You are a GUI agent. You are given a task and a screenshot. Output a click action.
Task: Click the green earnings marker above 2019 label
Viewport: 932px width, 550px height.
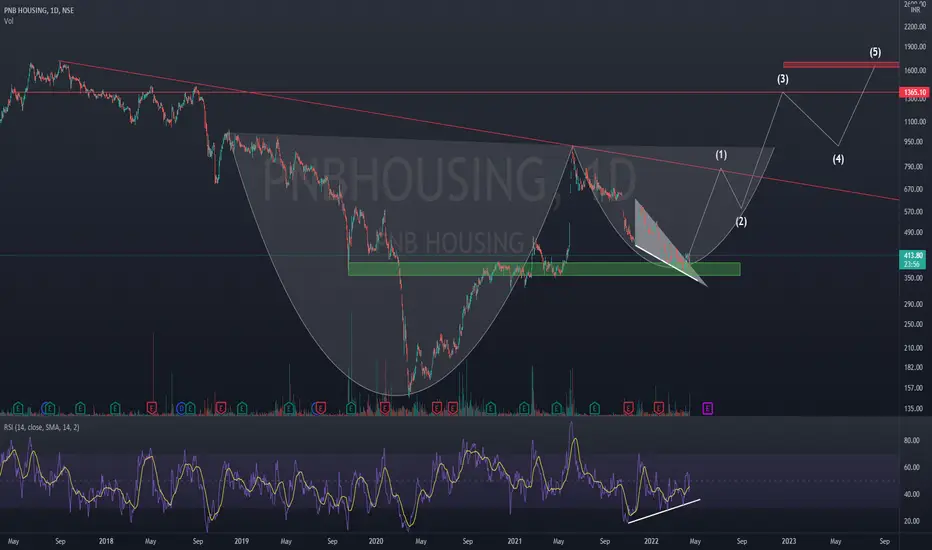coord(242,408)
